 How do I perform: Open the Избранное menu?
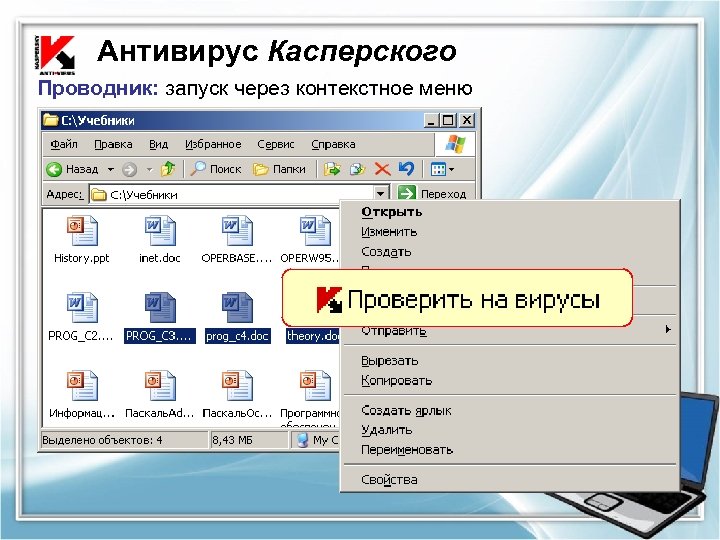click(213, 144)
